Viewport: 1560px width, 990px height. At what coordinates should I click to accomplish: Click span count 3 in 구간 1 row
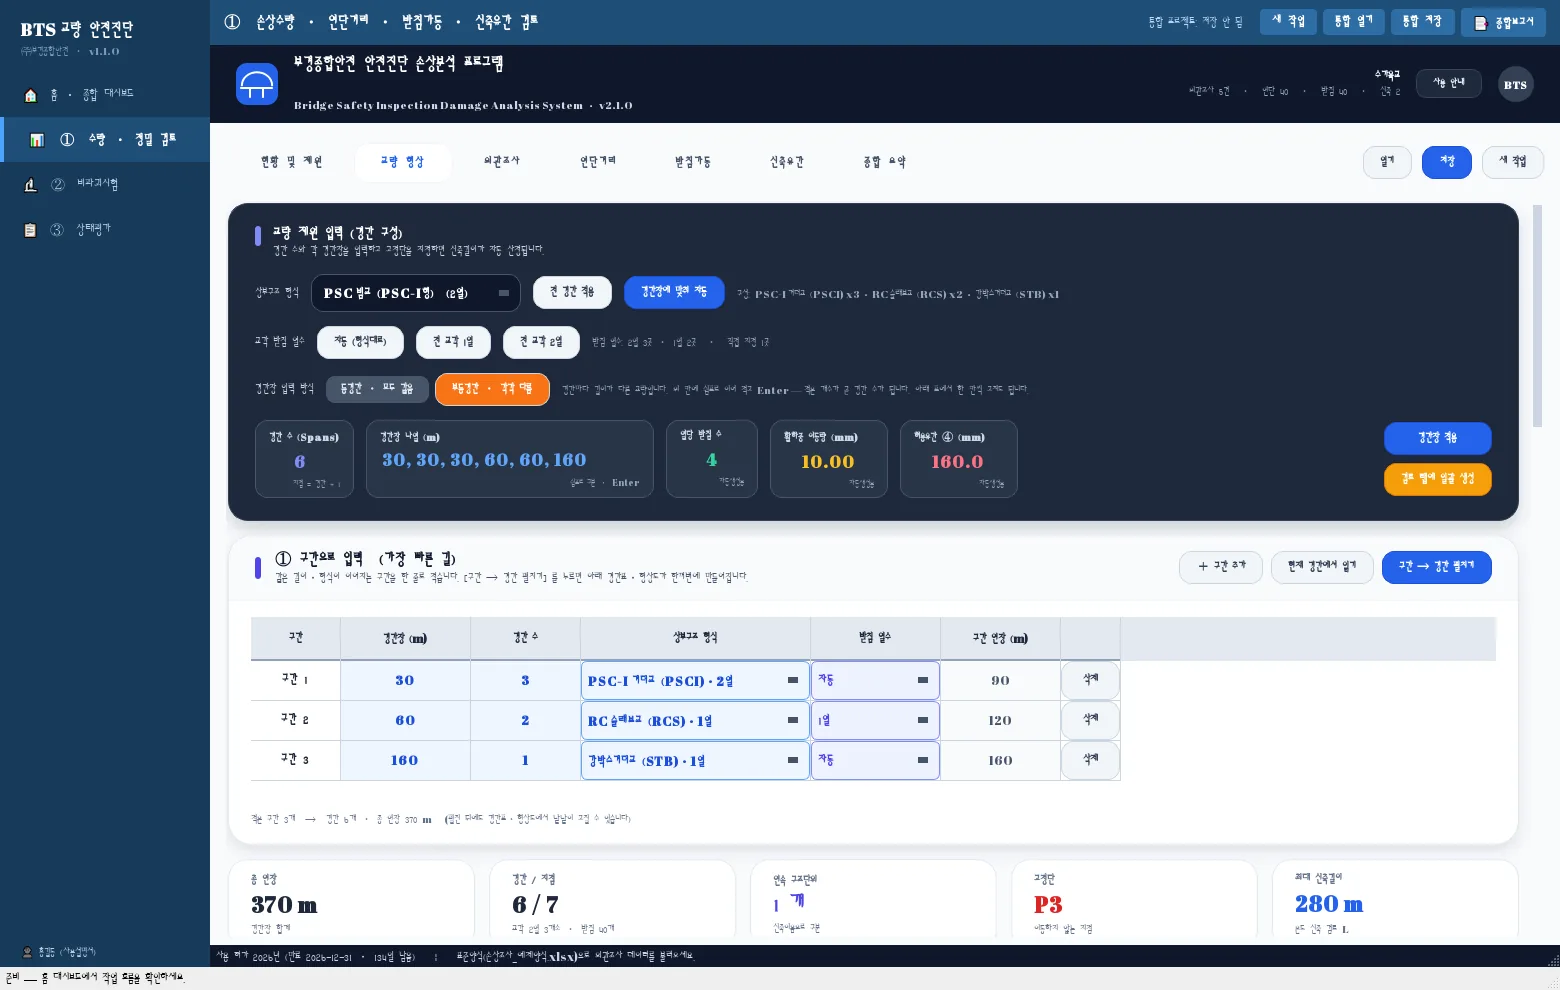(x=525, y=680)
